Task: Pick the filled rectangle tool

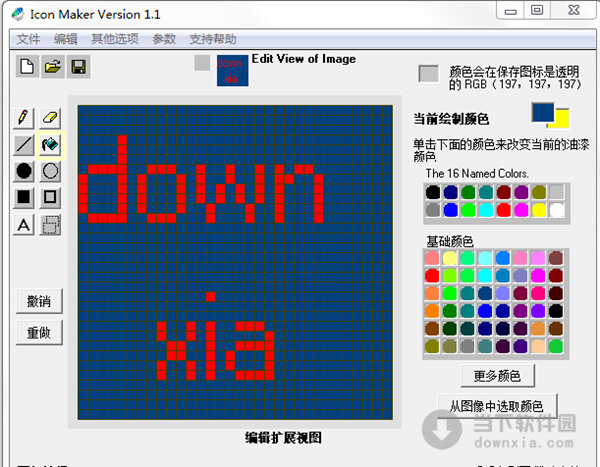Action: click(23, 198)
